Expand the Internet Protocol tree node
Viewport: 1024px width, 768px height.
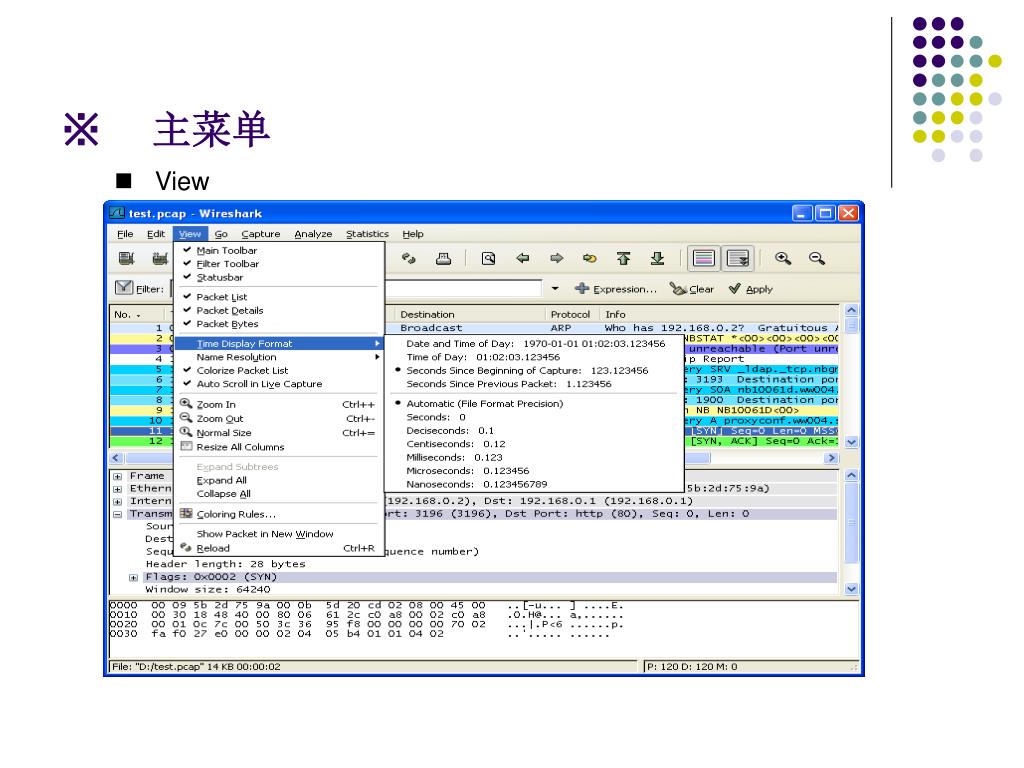118,502
